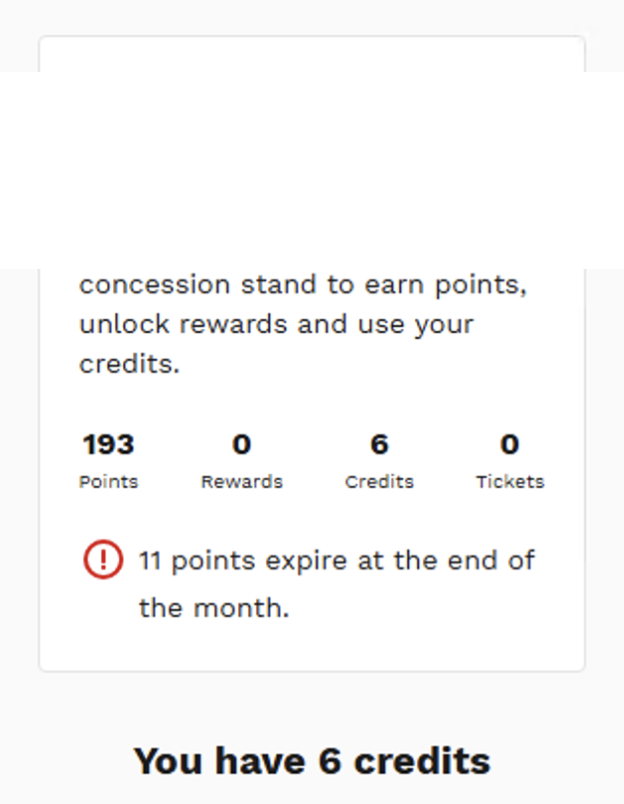The height and width of the screenshot is (804, 624).
Task: Click the word 'concession' in the description
Action: [x=154, y=285]
